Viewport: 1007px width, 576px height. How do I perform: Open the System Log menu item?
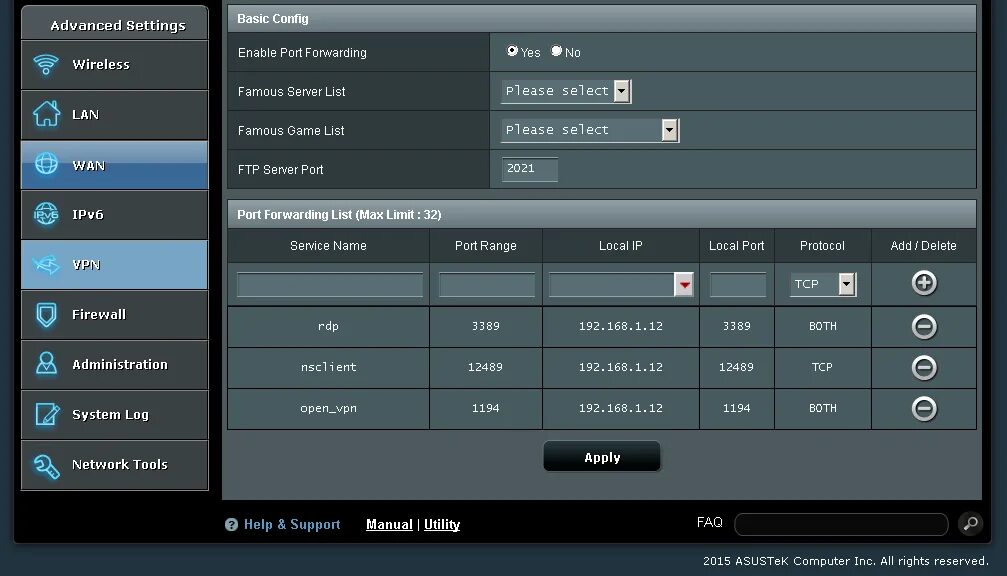[114, 414]
